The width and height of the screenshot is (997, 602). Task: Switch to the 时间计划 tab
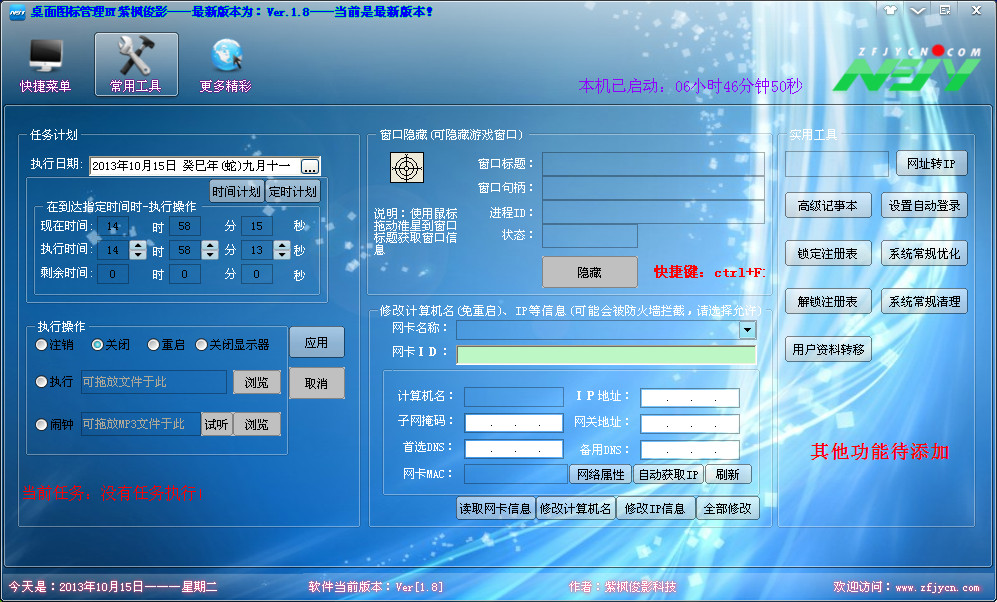pos(236,192)
